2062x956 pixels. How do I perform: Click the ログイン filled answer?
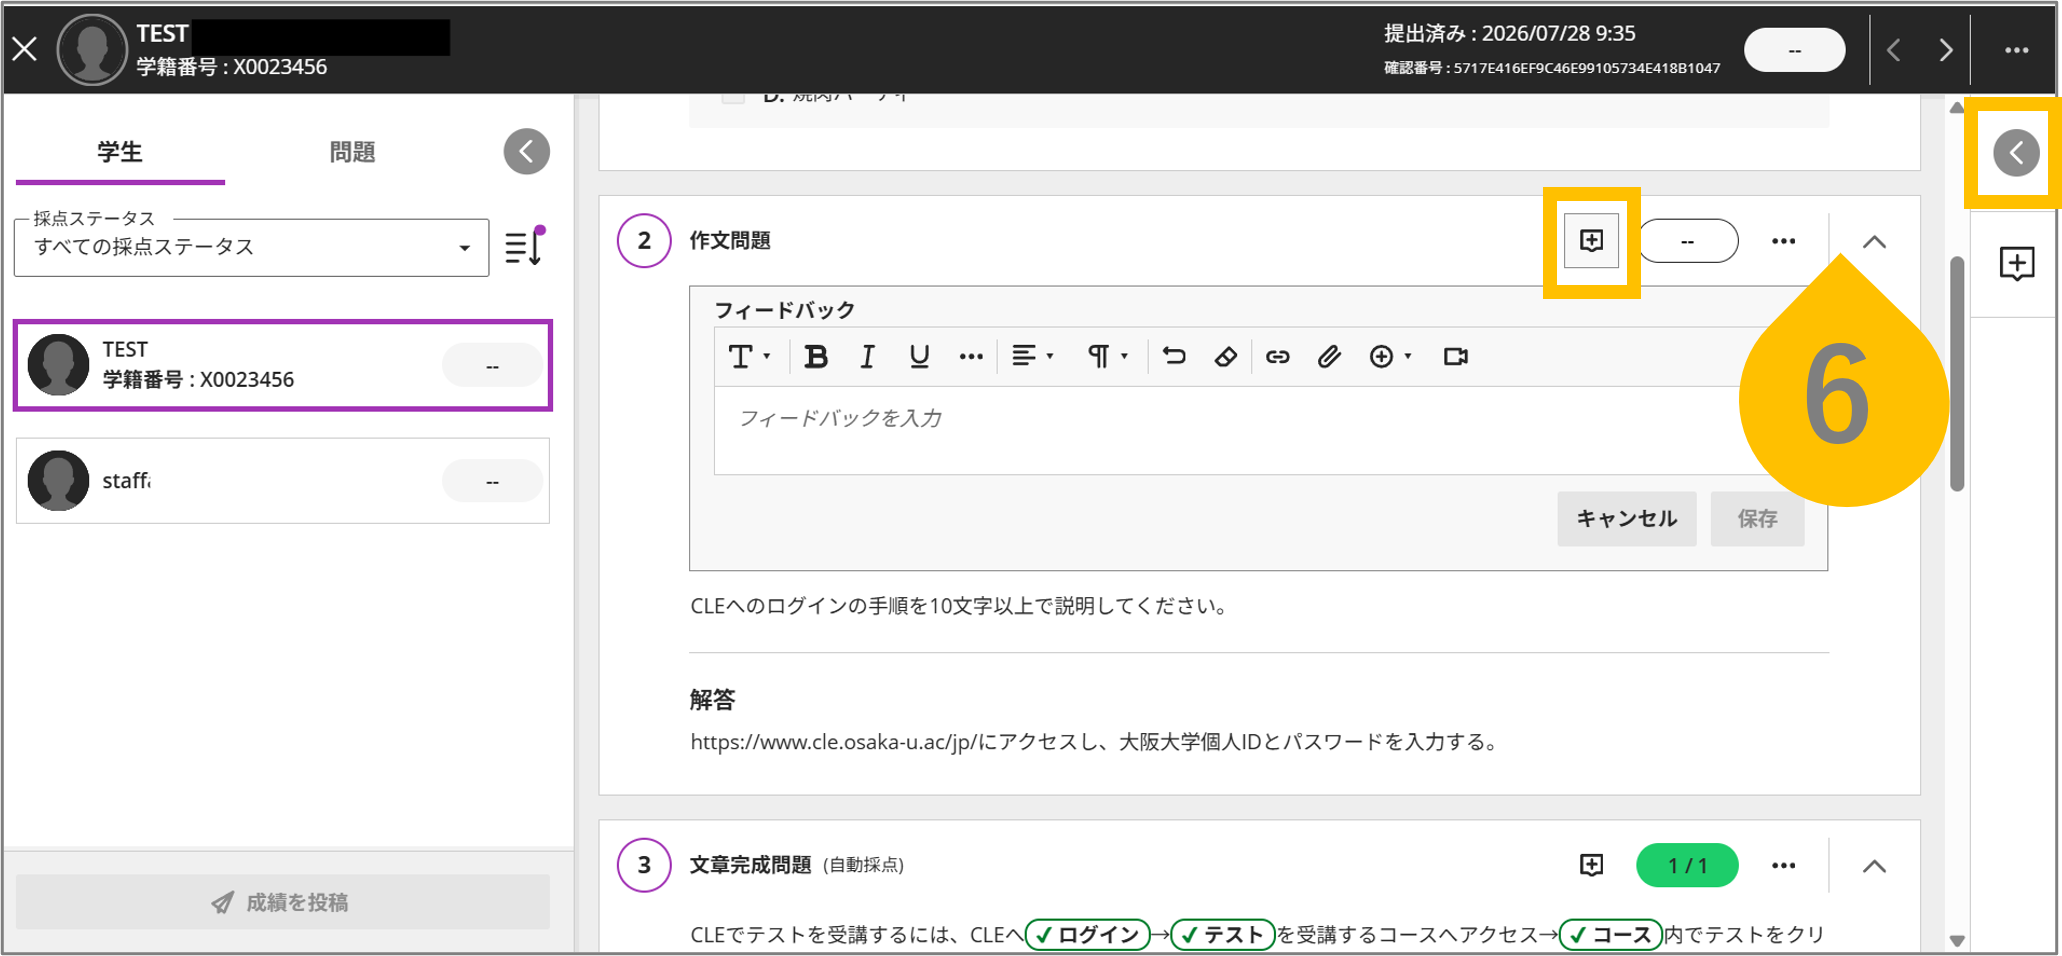point(1088,934)
